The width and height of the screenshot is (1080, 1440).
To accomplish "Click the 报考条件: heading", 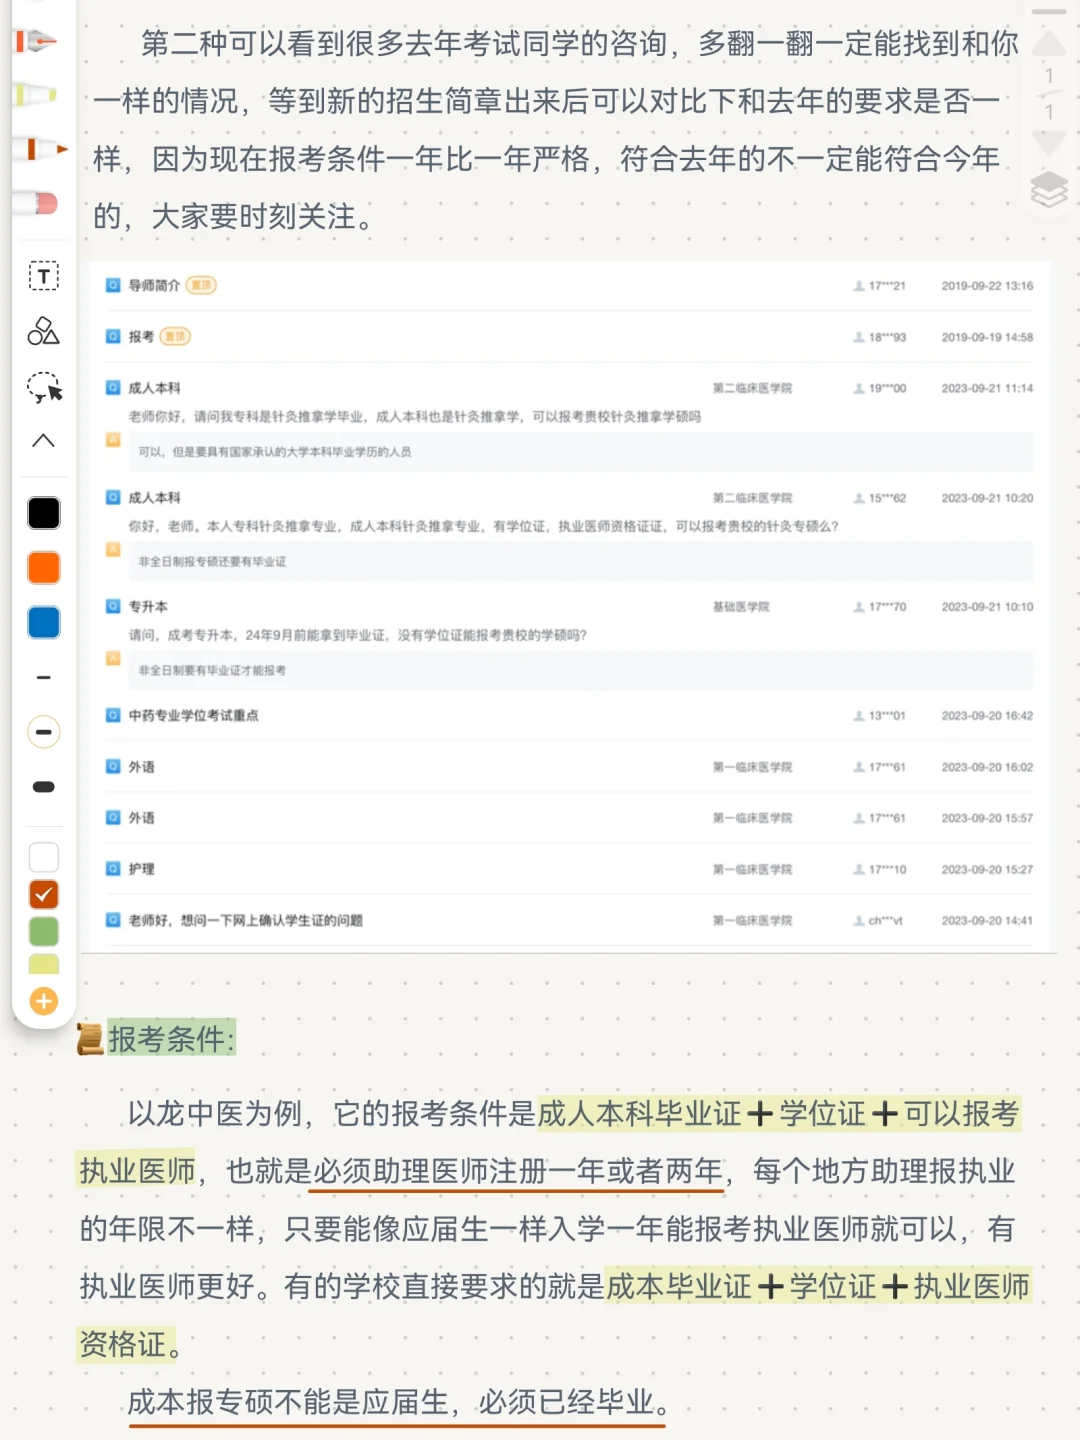I will [x=171, y=1039].
